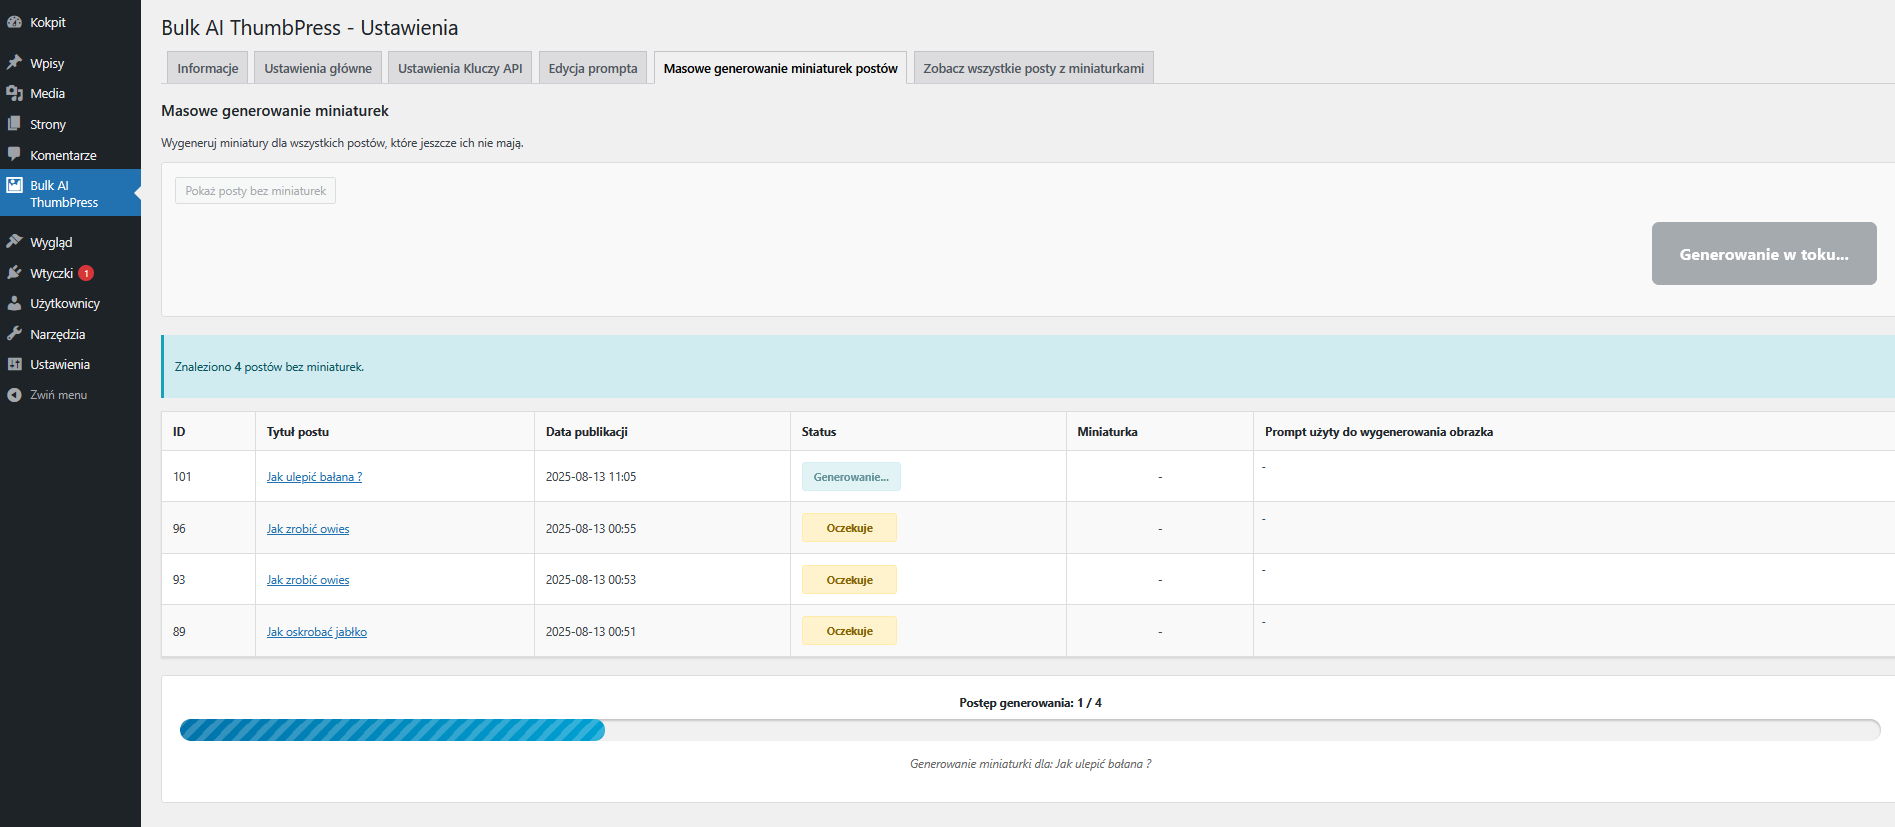Viewport: 1895px width, 827px height.
Task: Open the Jak oskrobać jabłko post link
Action: click(x=316, y=632)
